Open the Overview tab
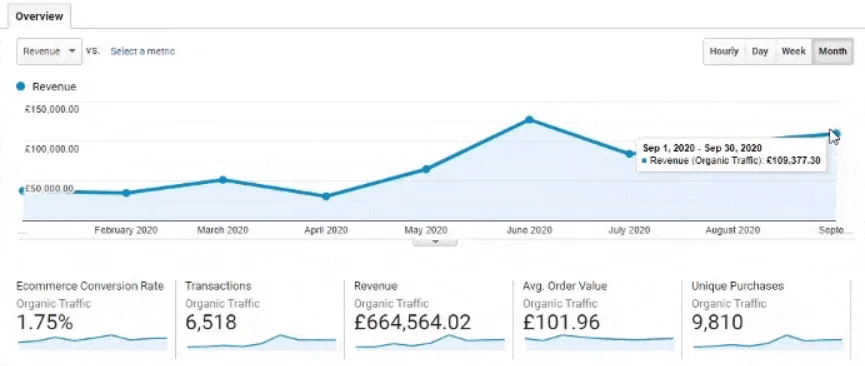The width and height of the screenshot is (865, 366). pos(39,16)
